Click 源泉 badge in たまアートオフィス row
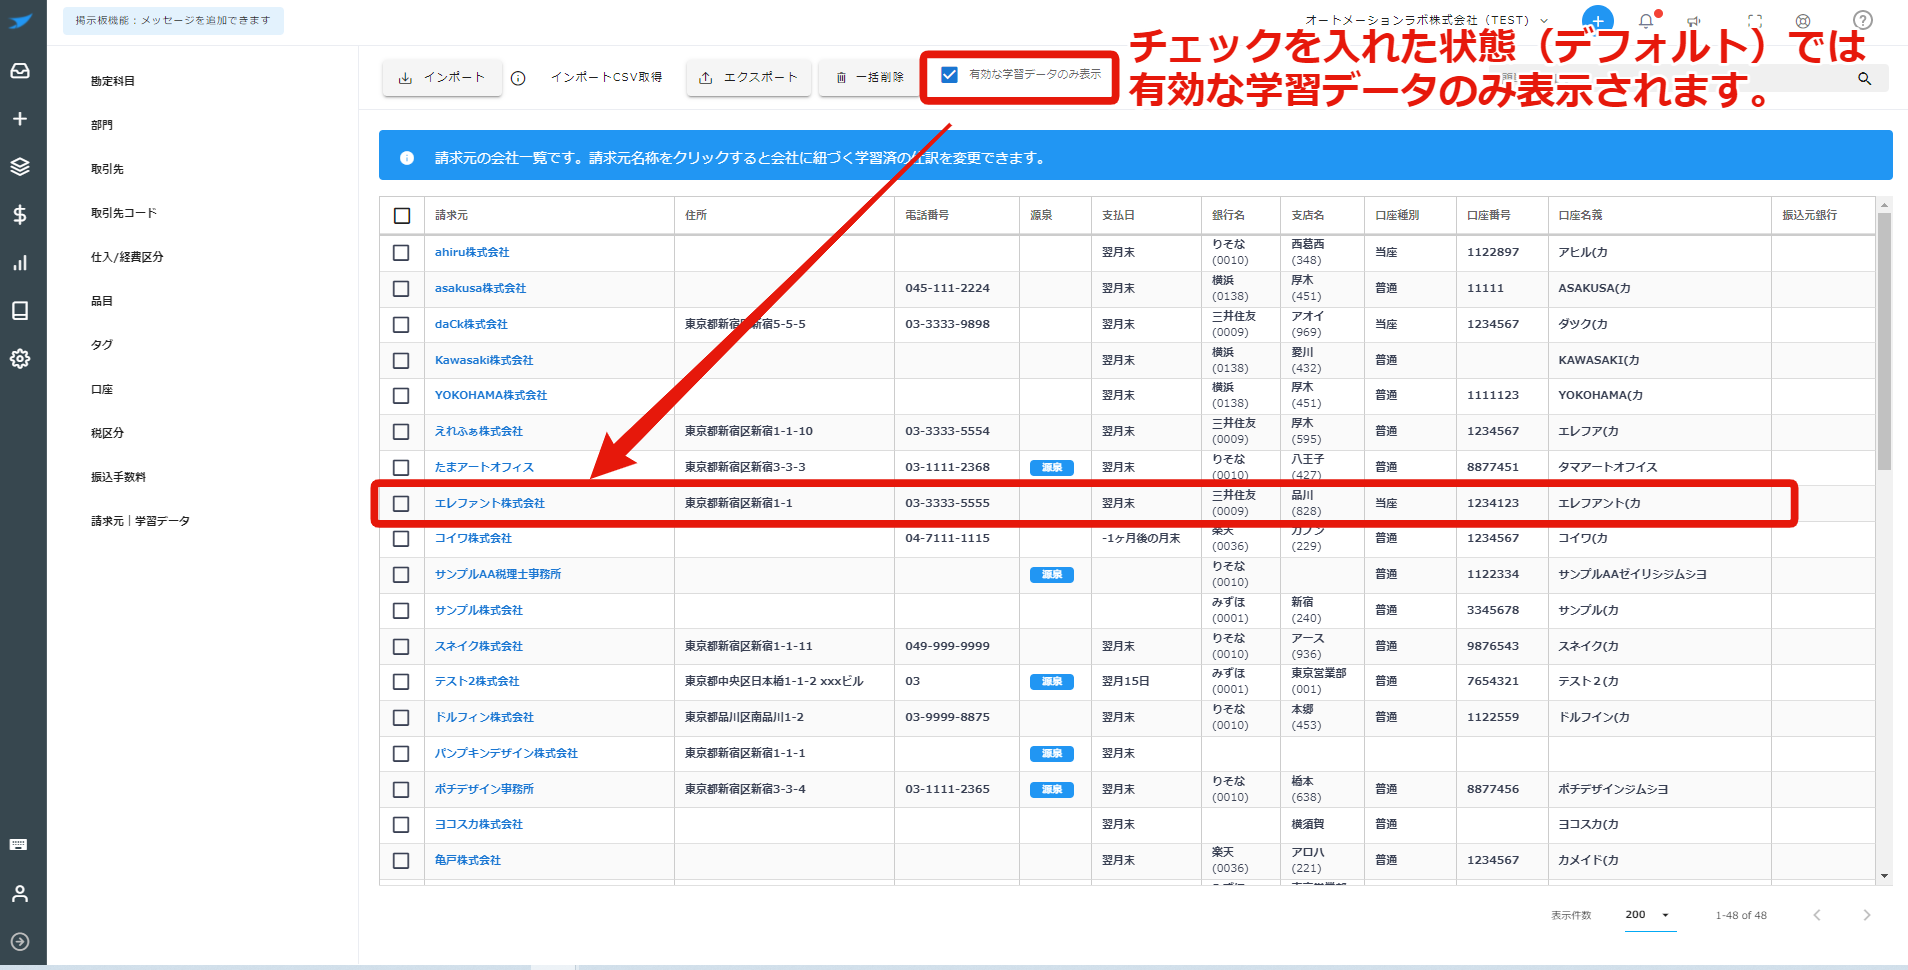This screenshot has height=970, width=1908. click(x=1052, y=467)
